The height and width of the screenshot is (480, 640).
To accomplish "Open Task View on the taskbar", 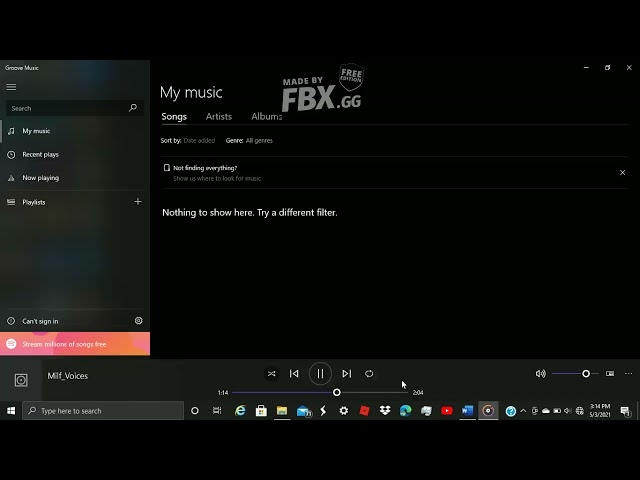I will click(217, 411).
